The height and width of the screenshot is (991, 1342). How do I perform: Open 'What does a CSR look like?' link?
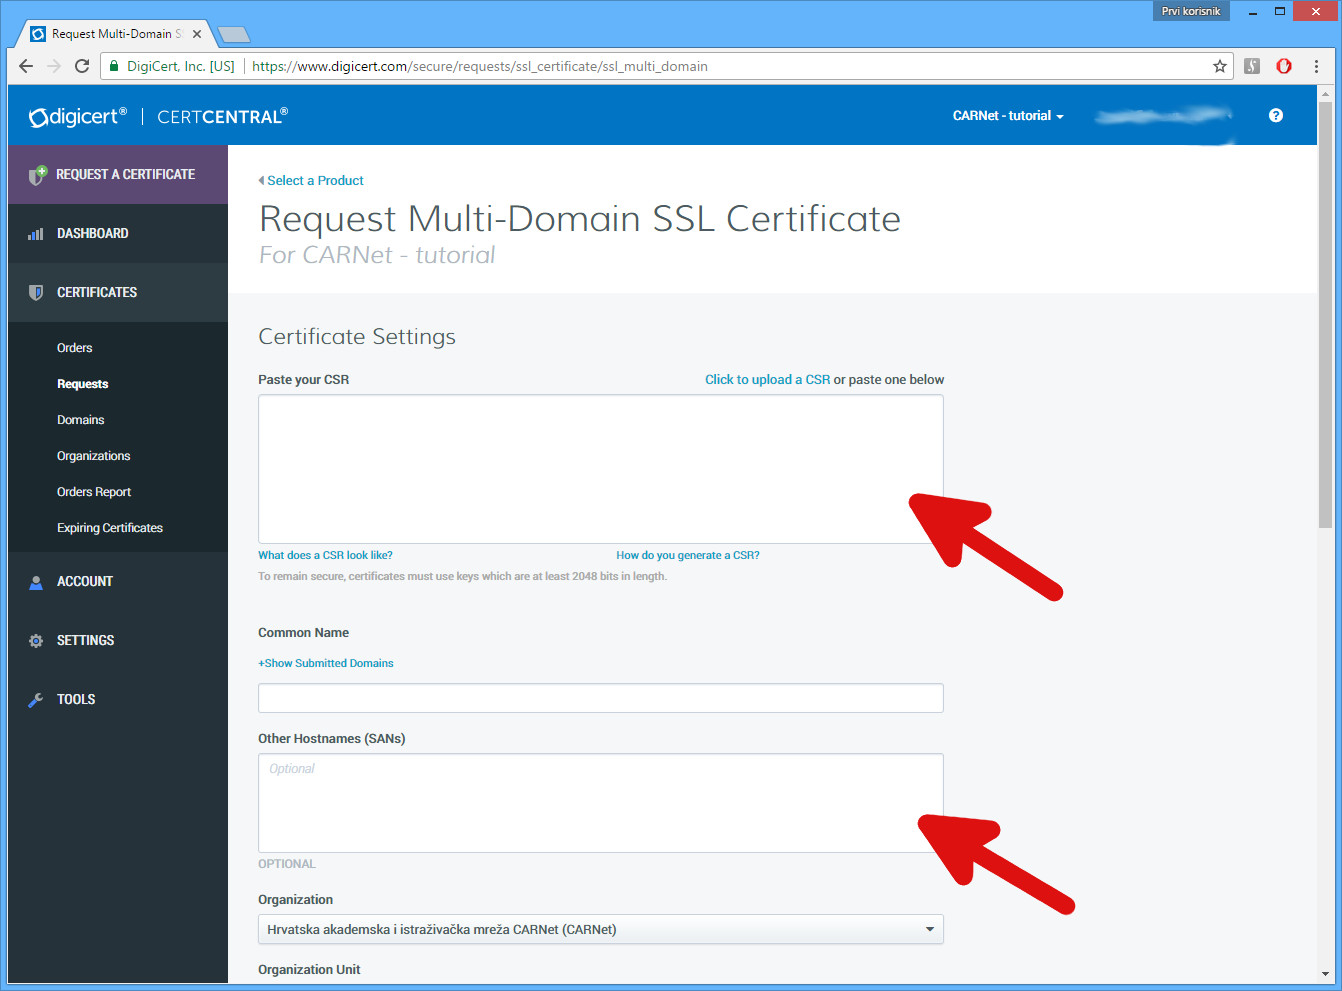click(x=325, y=556)
